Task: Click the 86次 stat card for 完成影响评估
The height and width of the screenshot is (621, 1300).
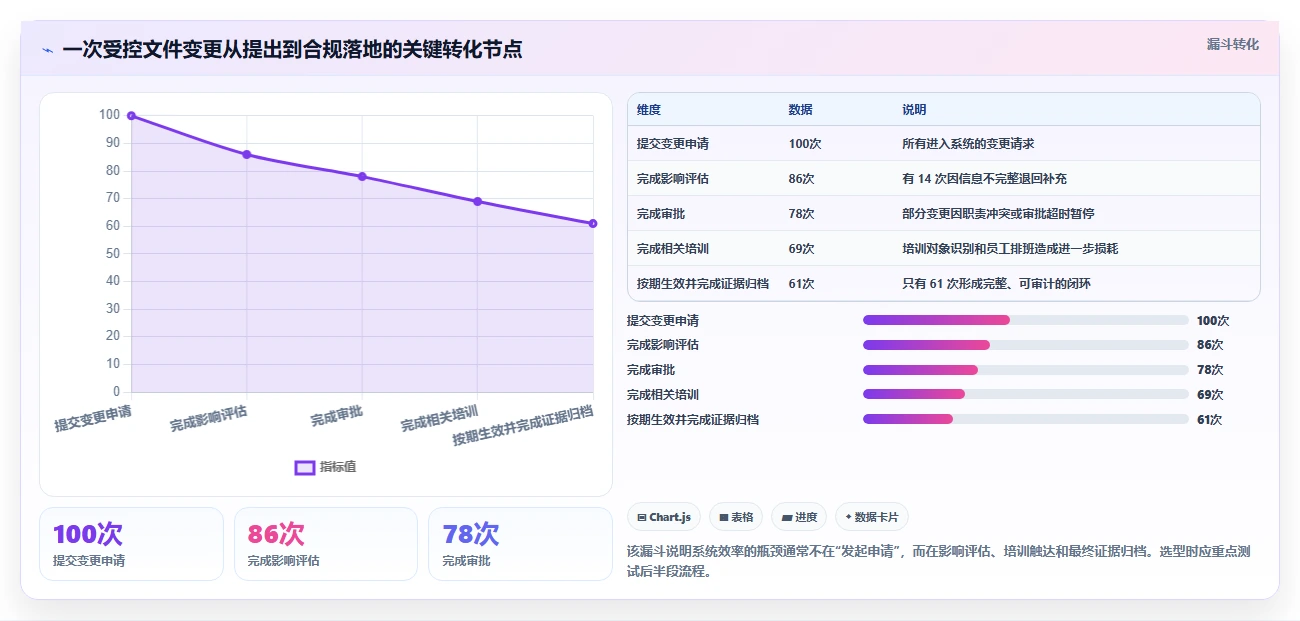Action: [x=326, y=543]
